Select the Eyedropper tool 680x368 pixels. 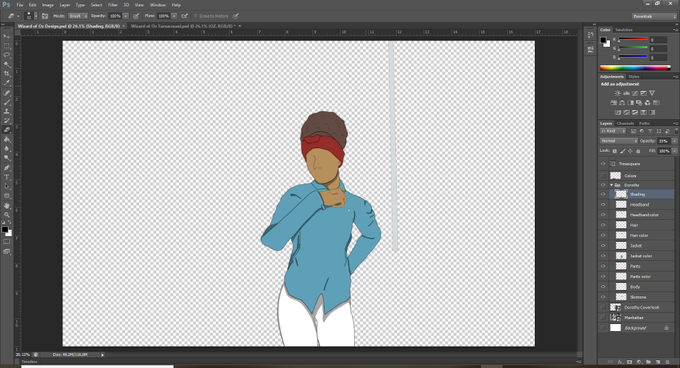click(x=7, y=83)
